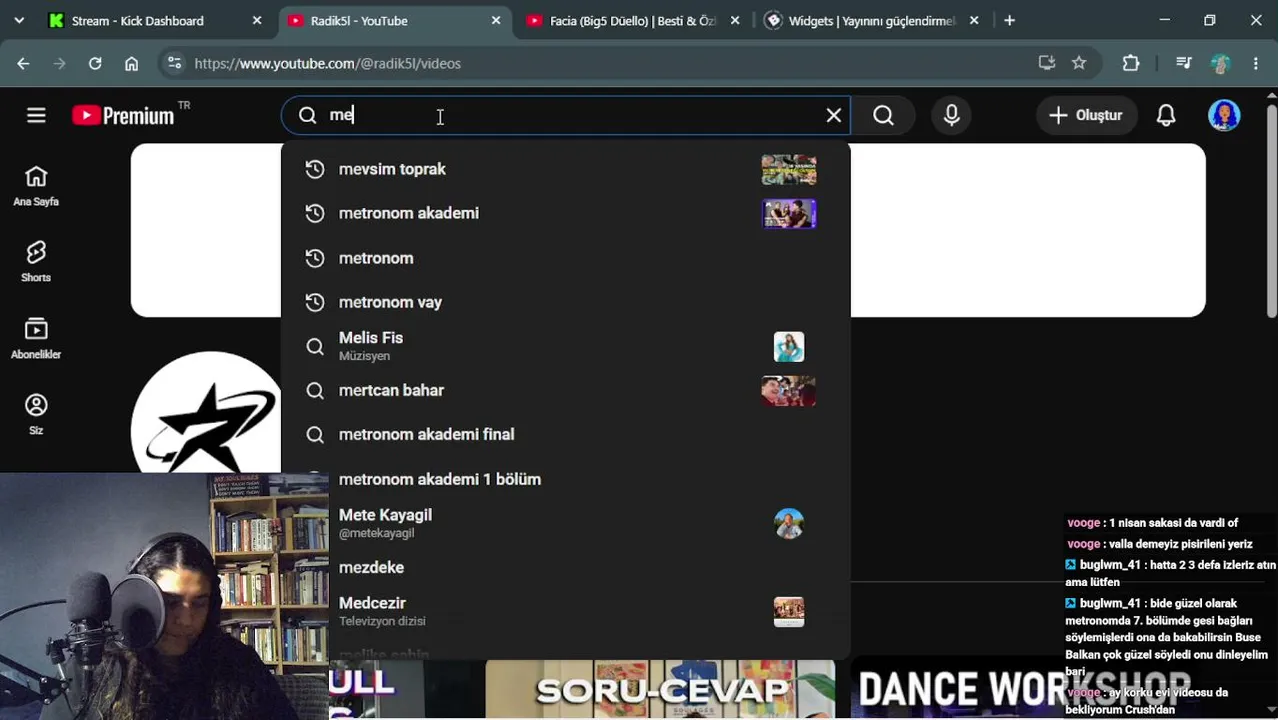
Task: Go back with the browser back arrow
Action: pos(23,63)
